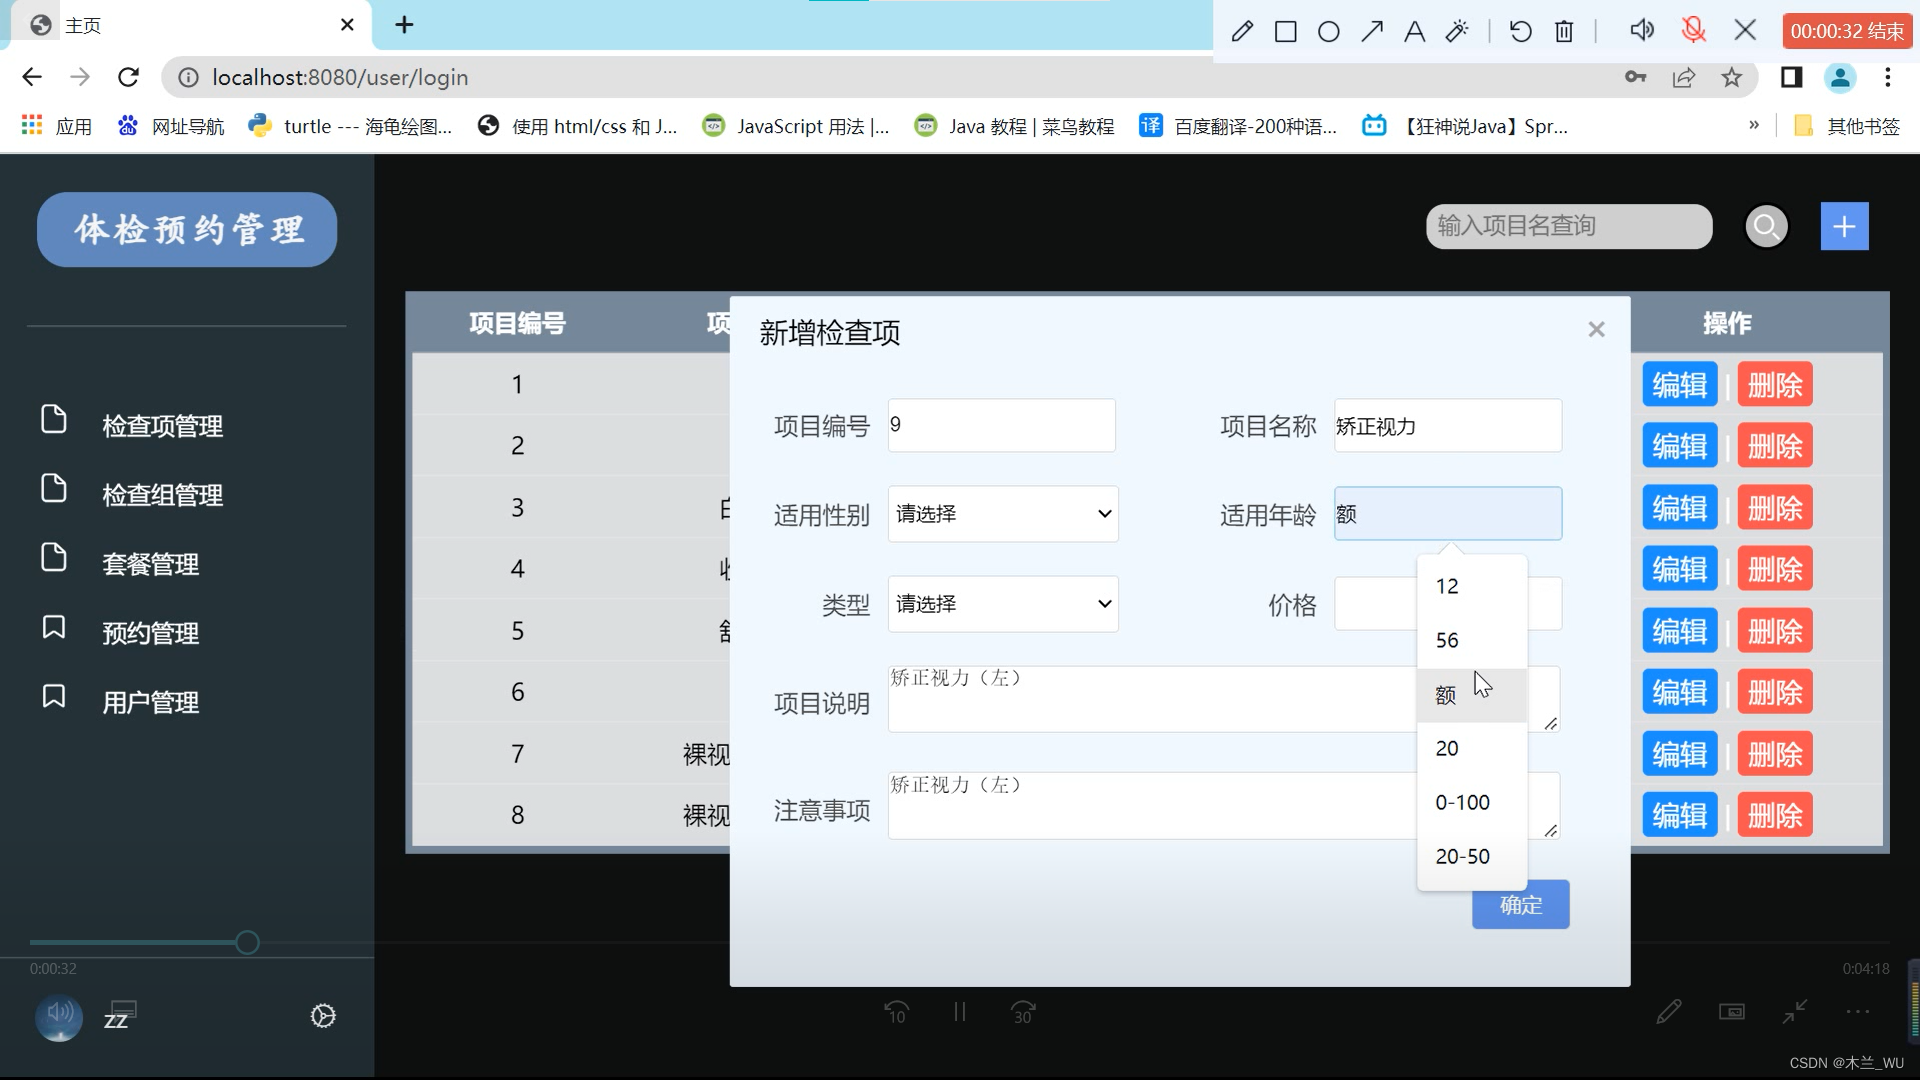The height and width of the screenshot is (1080, 1920).
Task: Open the browser side panel
Action: pos(1791,77)
